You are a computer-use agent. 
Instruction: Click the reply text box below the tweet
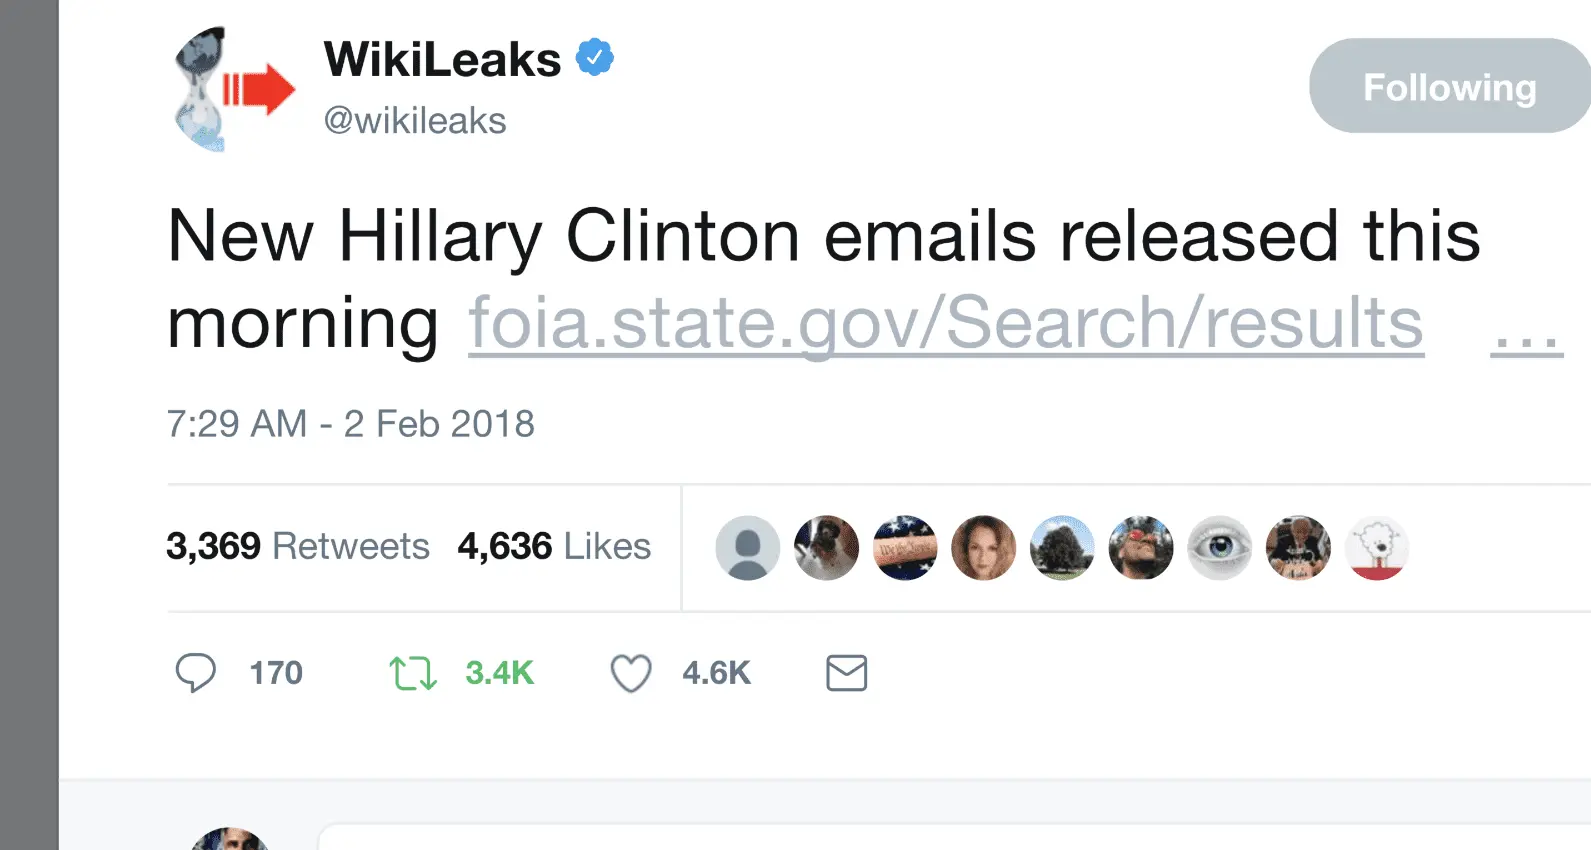click(x=950, y=838)
